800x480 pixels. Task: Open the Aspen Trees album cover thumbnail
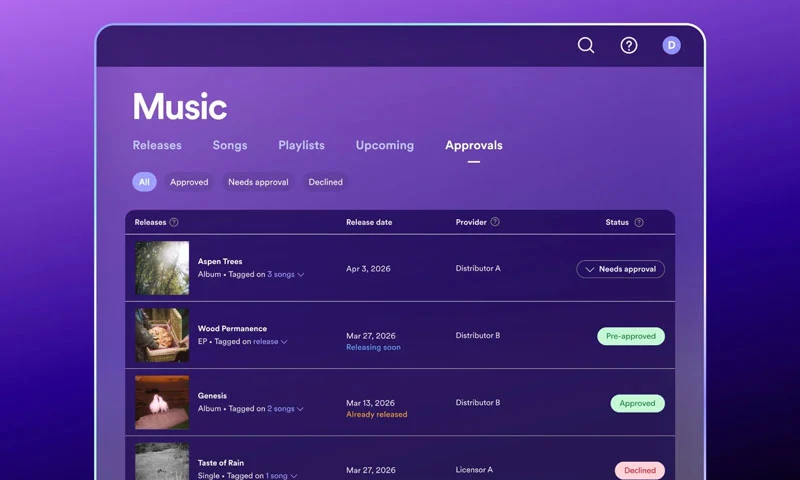tap(162, 268)
